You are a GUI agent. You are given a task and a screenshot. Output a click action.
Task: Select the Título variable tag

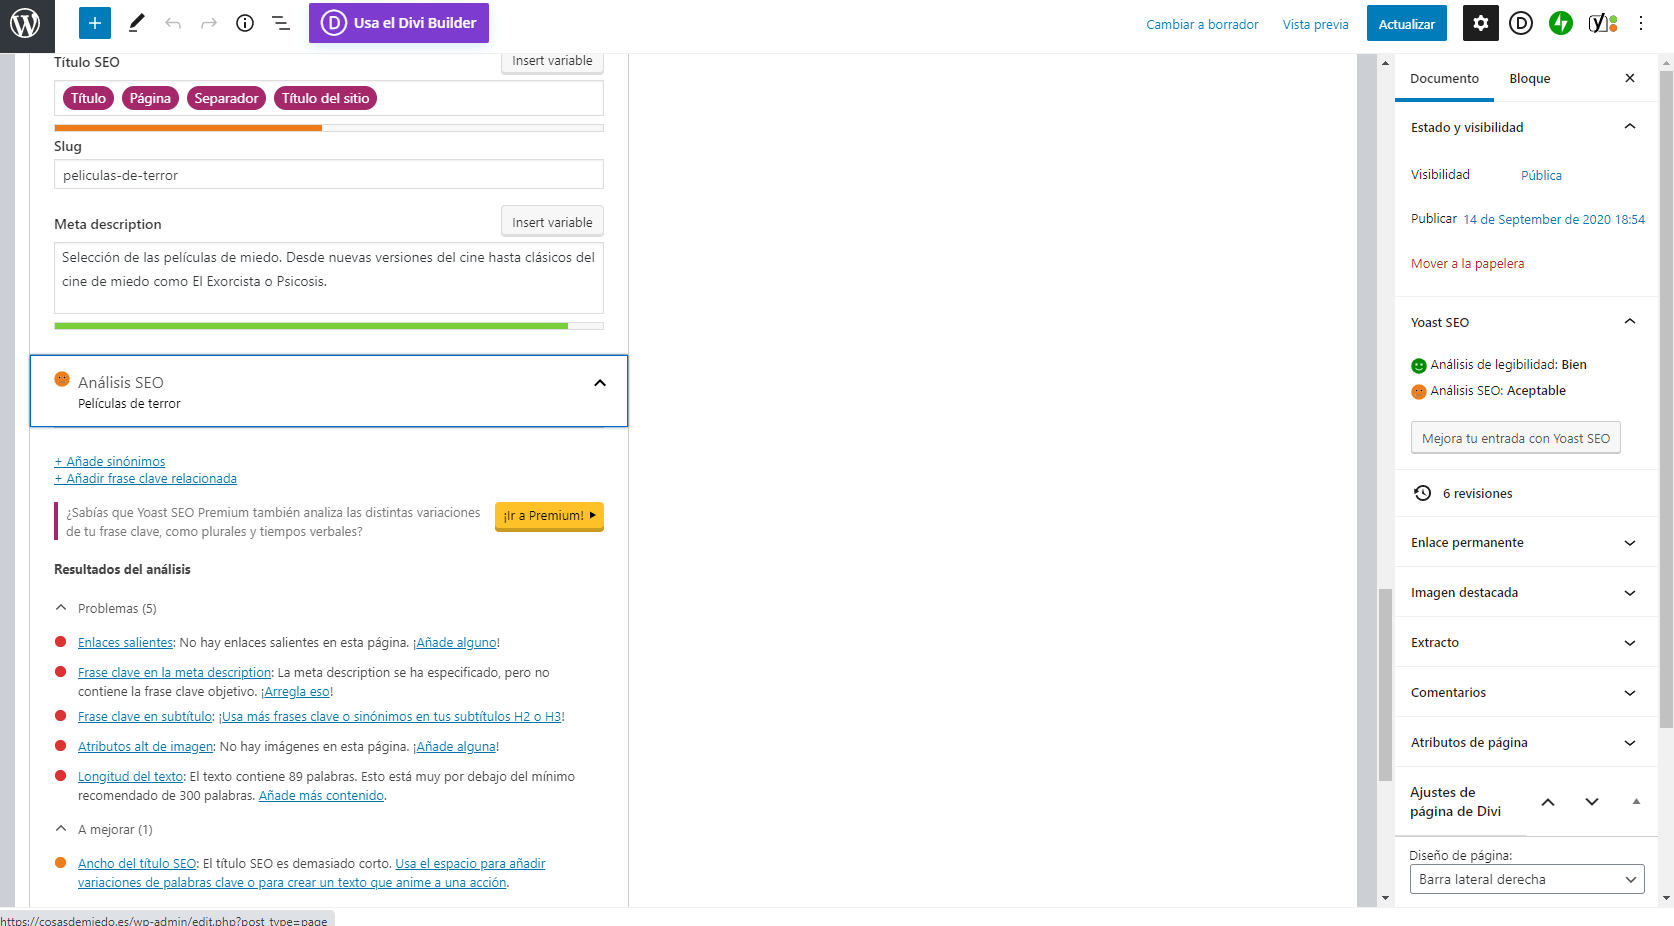point(88,98)
